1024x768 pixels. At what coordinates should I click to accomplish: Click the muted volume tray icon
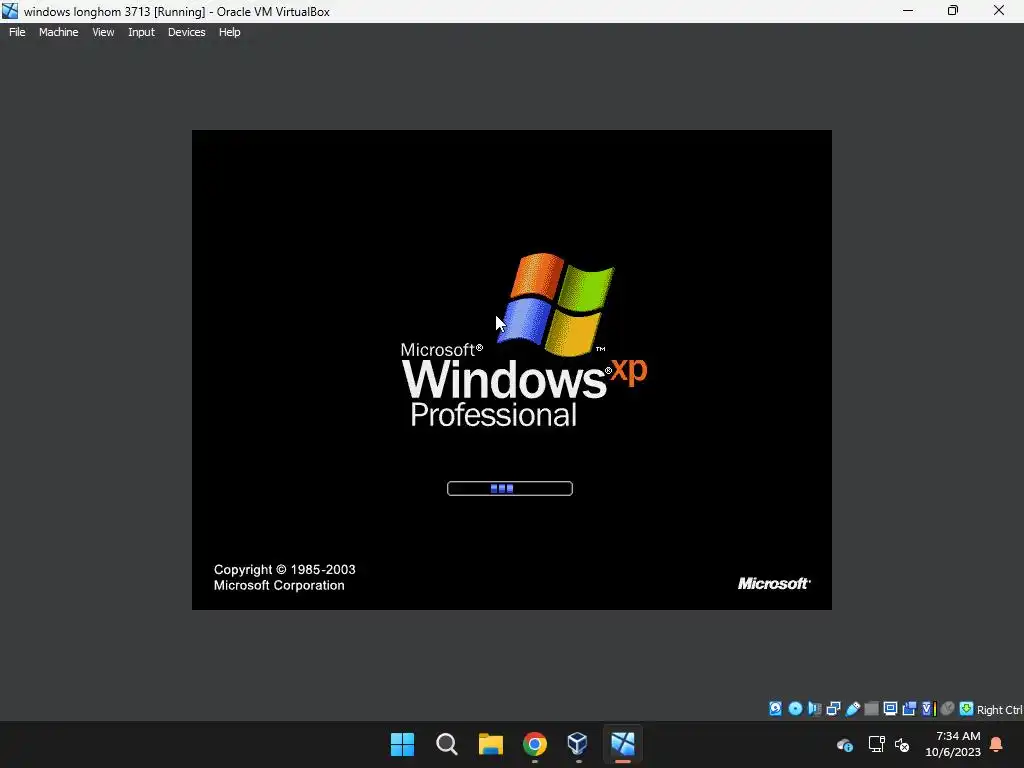[902, 744]
